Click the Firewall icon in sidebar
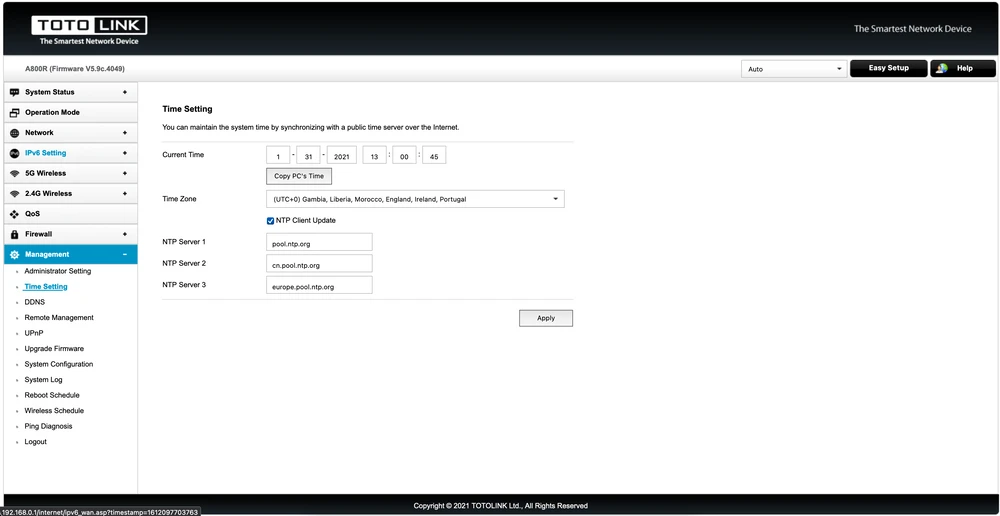The height and width of the screenshot is (516, 1000). click(x=14, y=234)
